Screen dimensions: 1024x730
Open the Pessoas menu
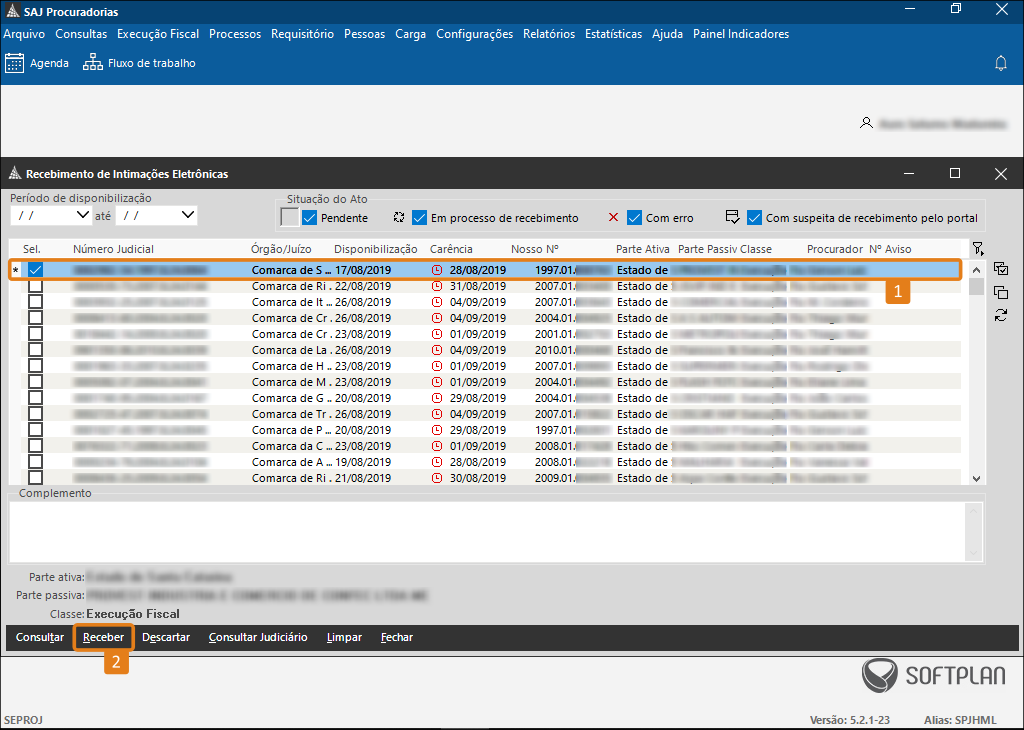(x=364, y=34)
